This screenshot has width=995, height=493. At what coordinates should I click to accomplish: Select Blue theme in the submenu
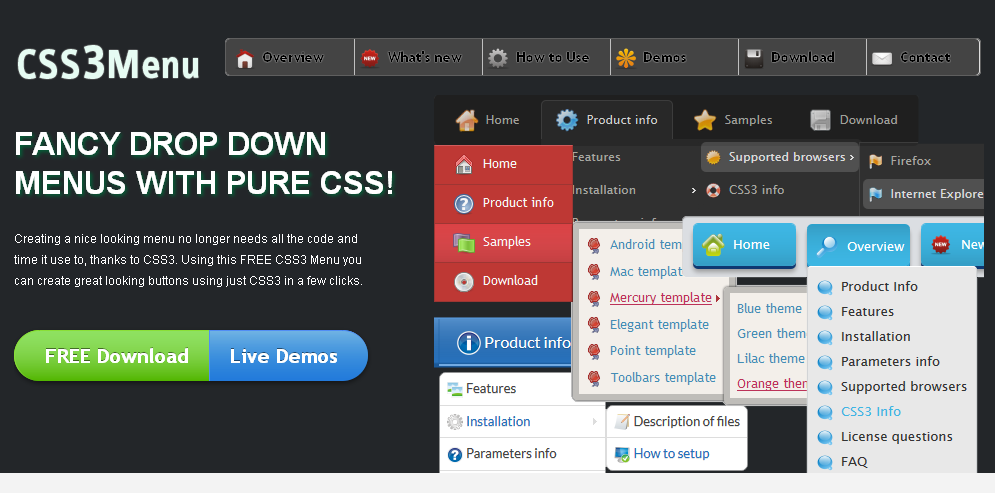pos(769,309)
